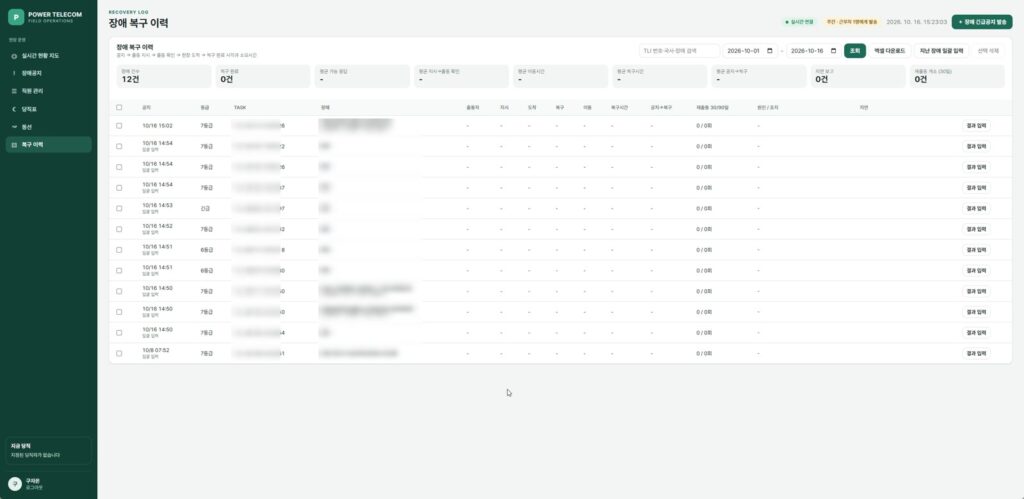1024x499 pixels.
Task: Click 결과 입력 for the 10/16 14:53 row
Action: point(976,208)
